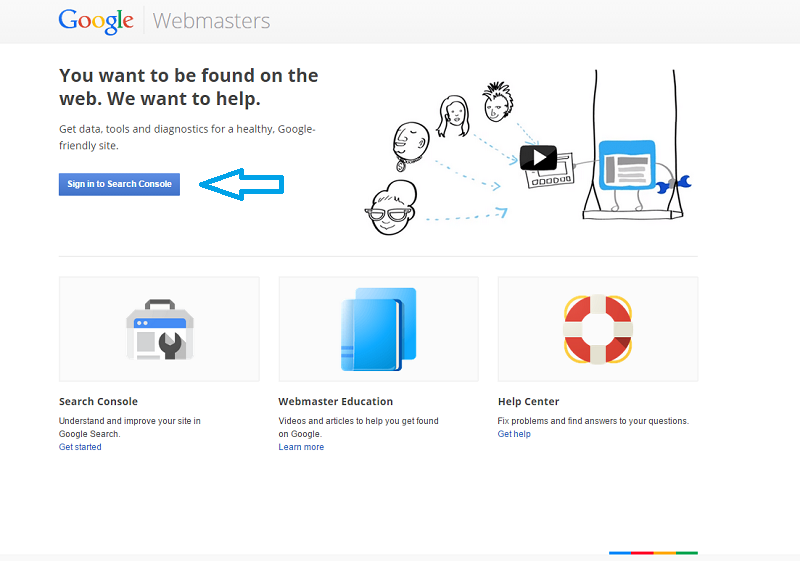Follow the Get started link

tap(80, 447)
